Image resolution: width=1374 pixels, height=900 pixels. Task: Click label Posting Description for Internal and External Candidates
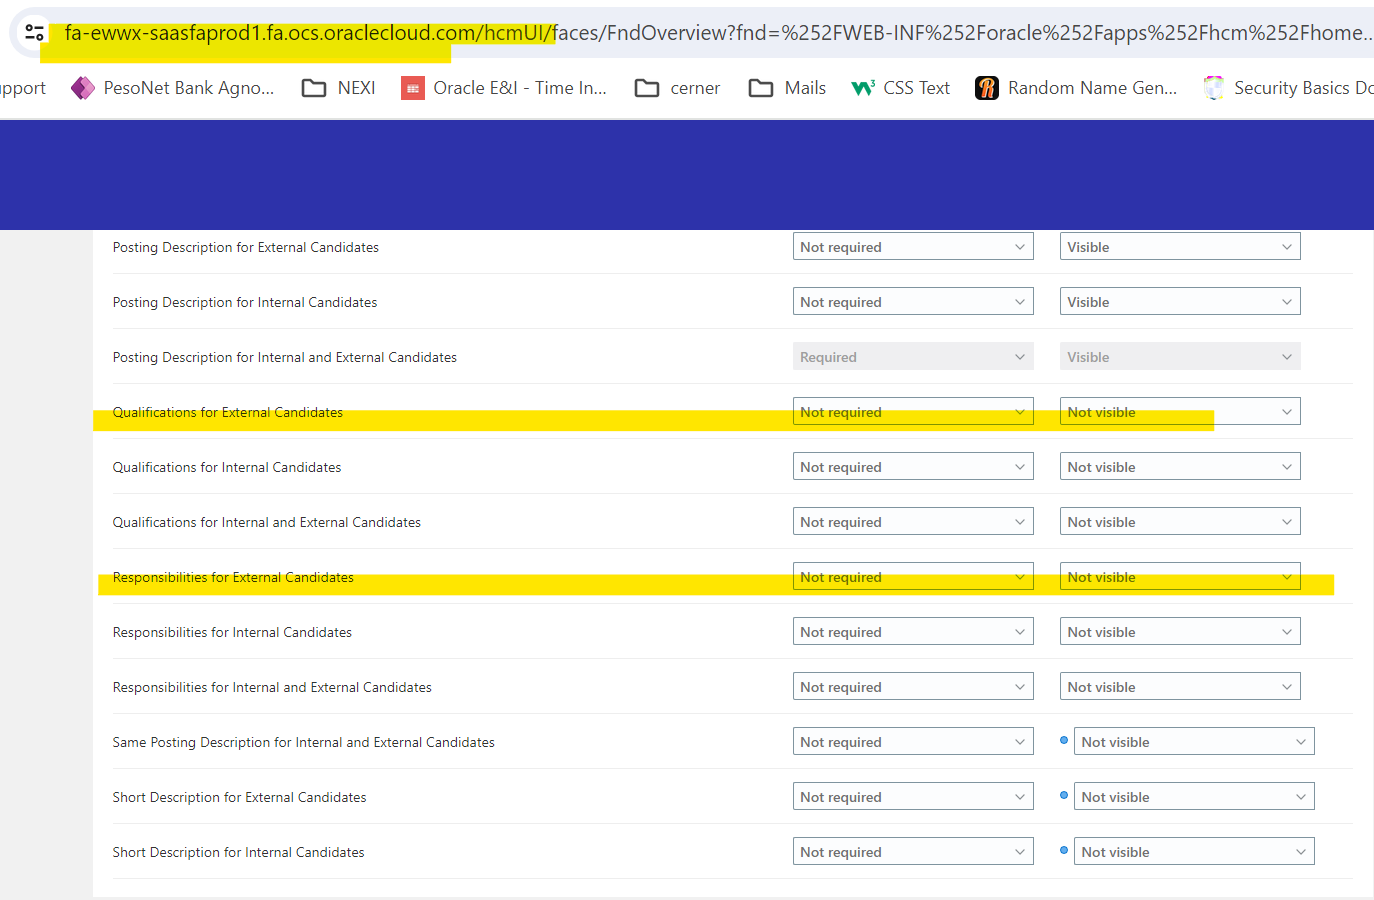click(285, 357)
